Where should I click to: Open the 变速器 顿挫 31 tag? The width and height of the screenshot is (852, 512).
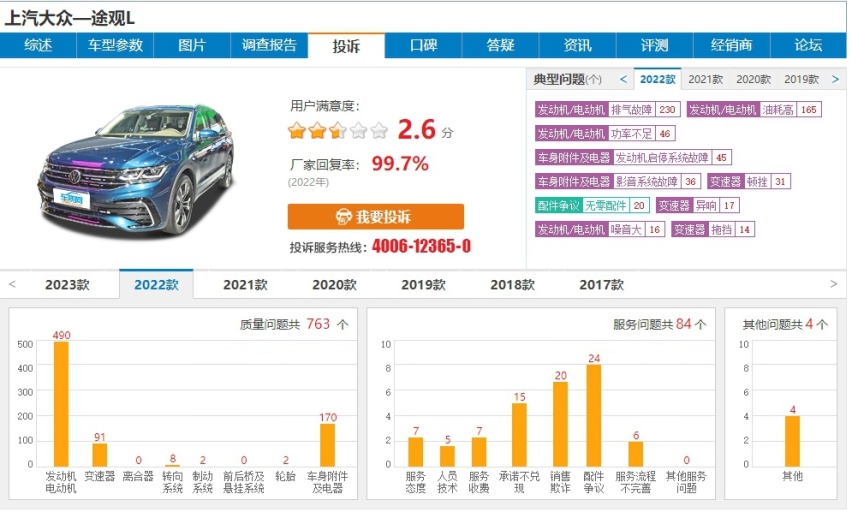click(749, 182)
